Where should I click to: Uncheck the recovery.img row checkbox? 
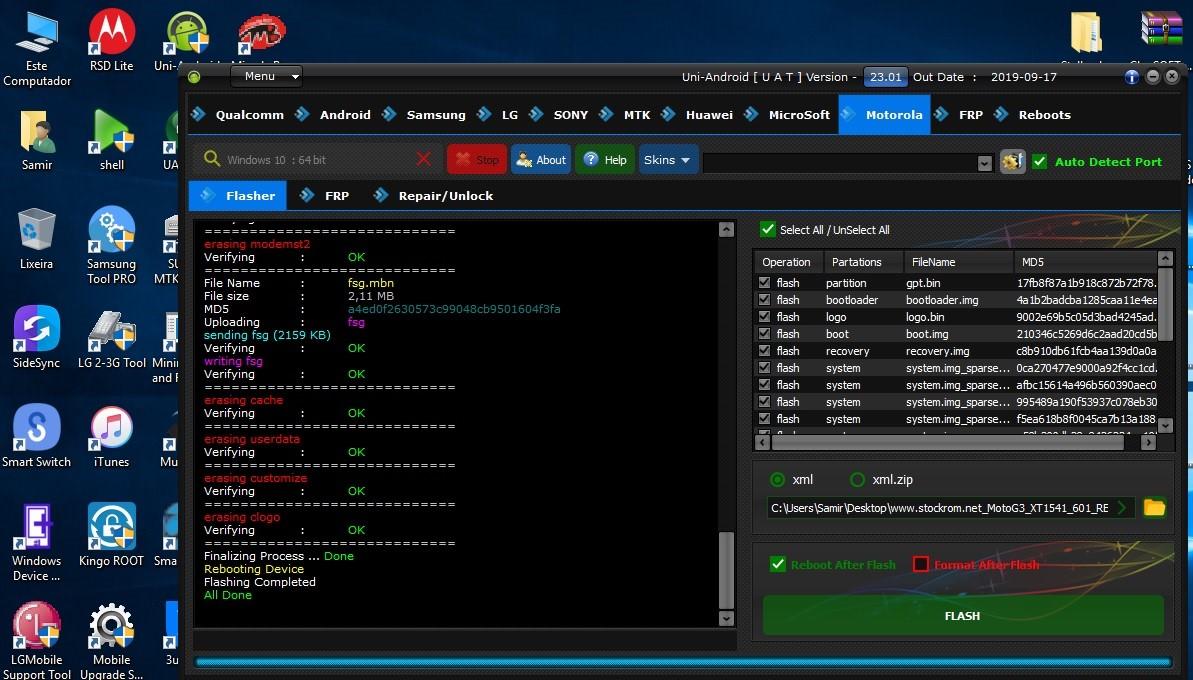(765, 351)
